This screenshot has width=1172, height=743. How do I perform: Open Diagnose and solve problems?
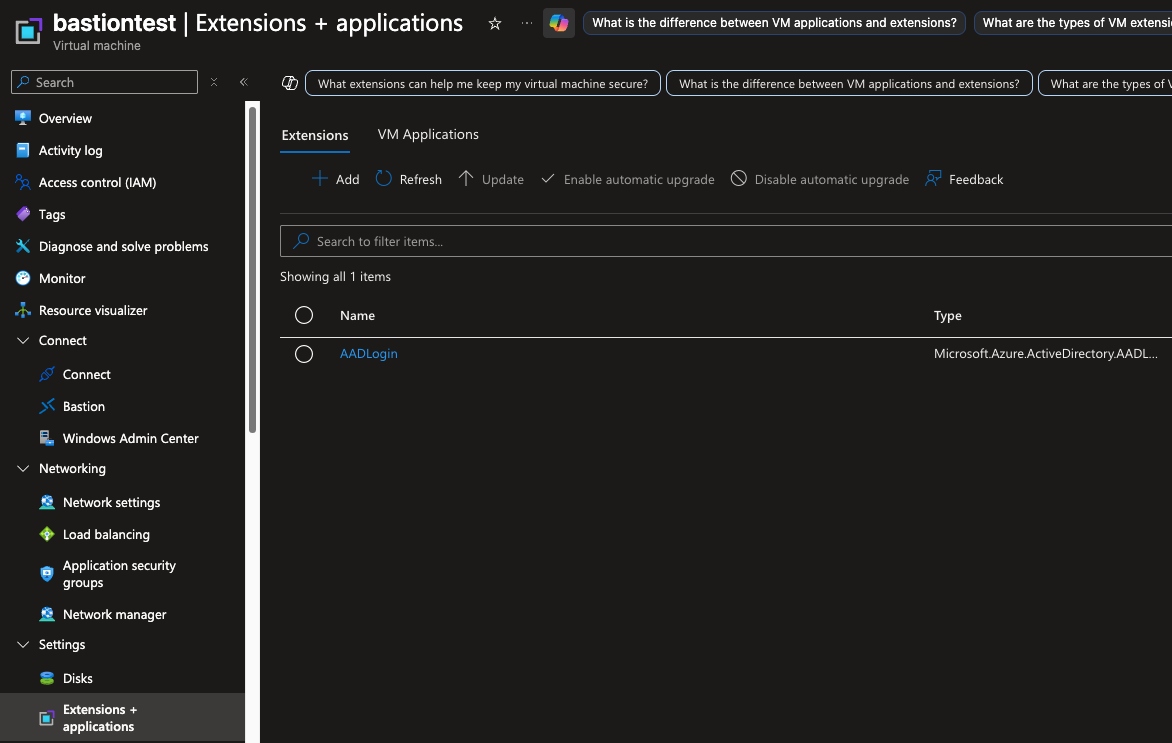pos(123,246)
